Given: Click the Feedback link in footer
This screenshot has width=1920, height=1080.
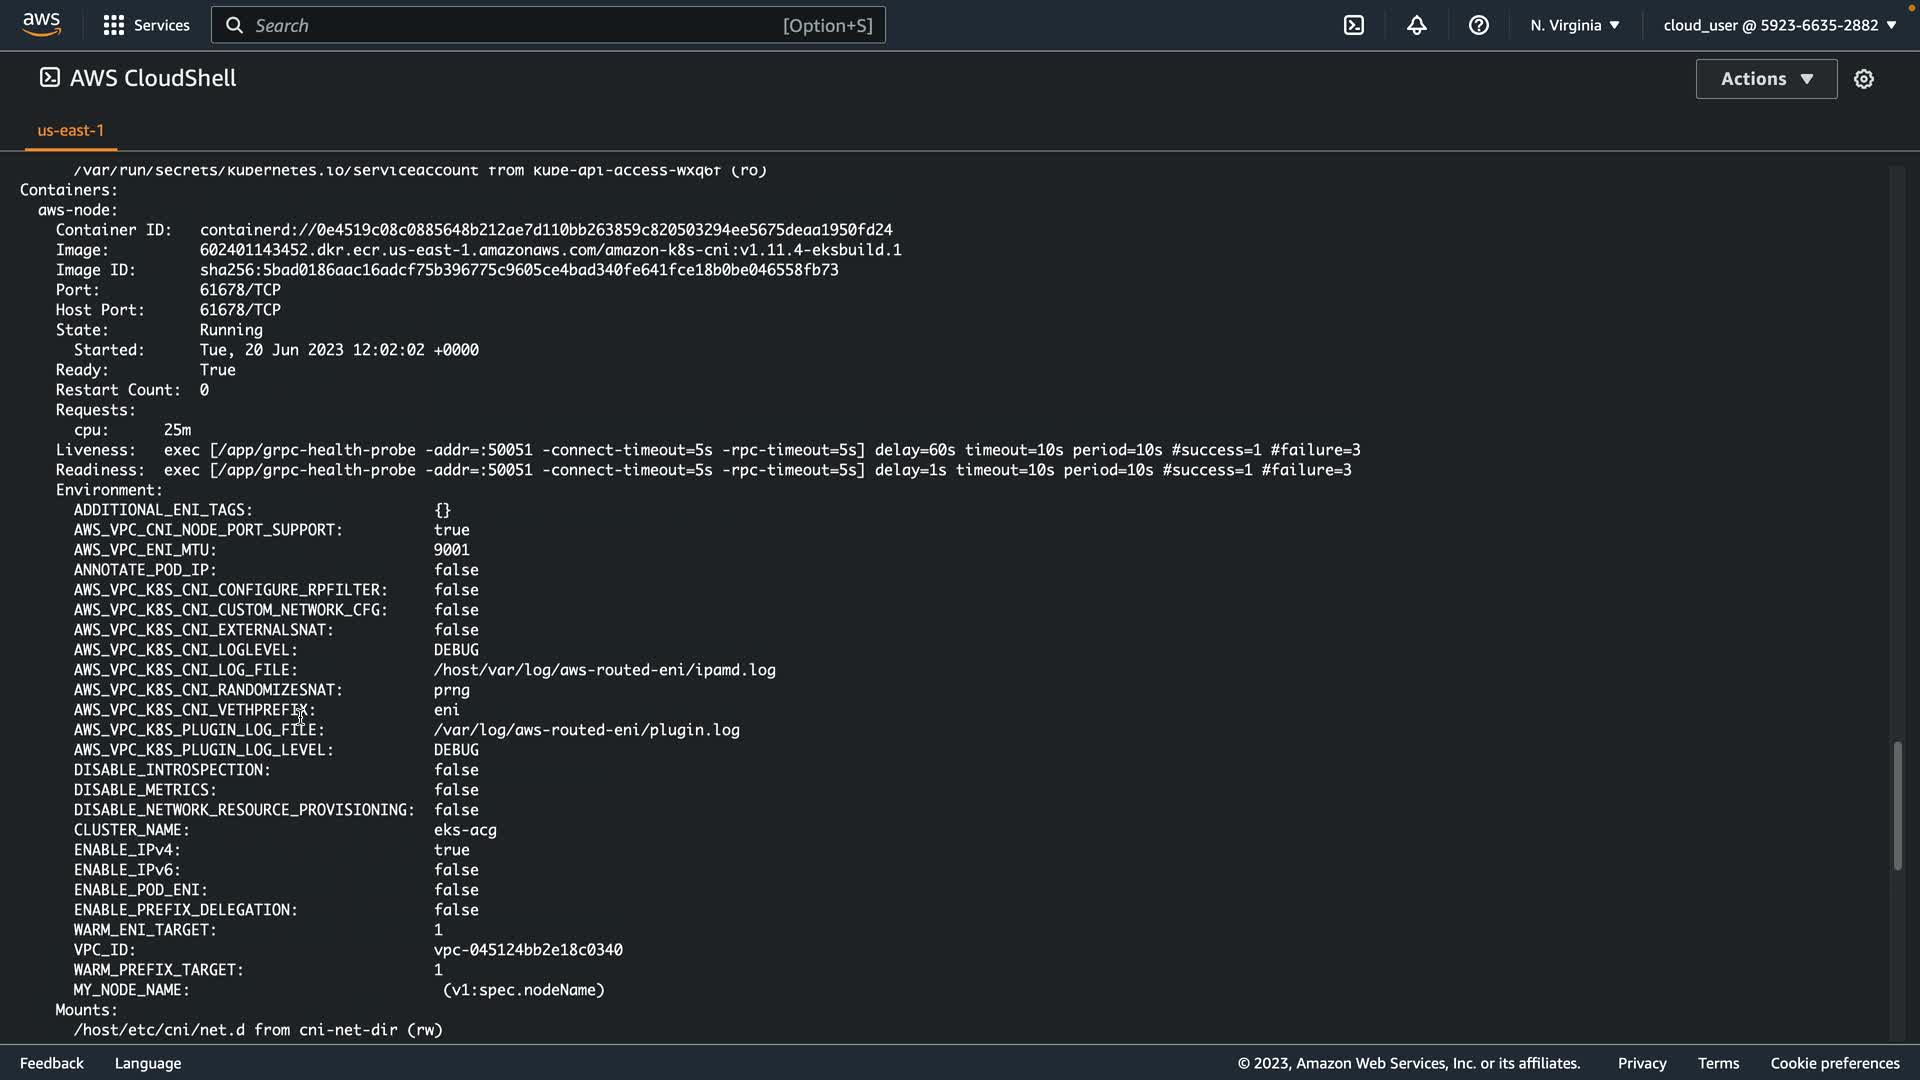Looking at the screenshot, I should pos(52,1063).
